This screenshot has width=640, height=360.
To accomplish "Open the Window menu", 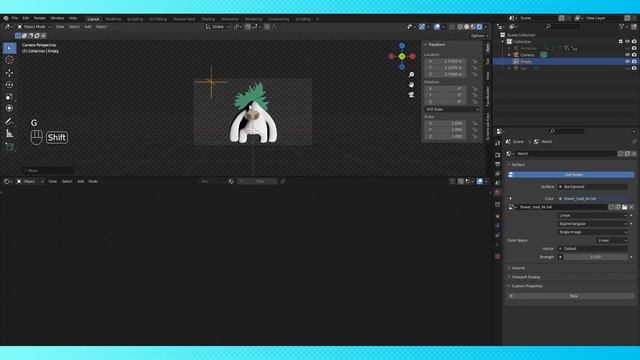I will pyautogui.click(x=57, y=18).
